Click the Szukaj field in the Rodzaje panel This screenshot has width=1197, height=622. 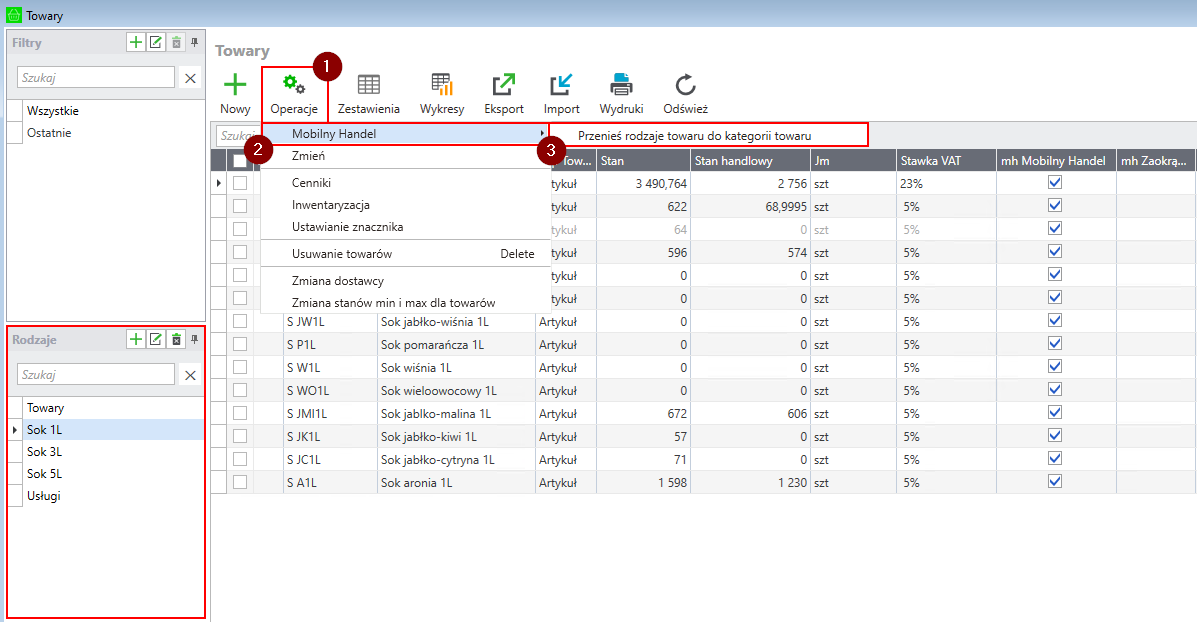[96, 375]
